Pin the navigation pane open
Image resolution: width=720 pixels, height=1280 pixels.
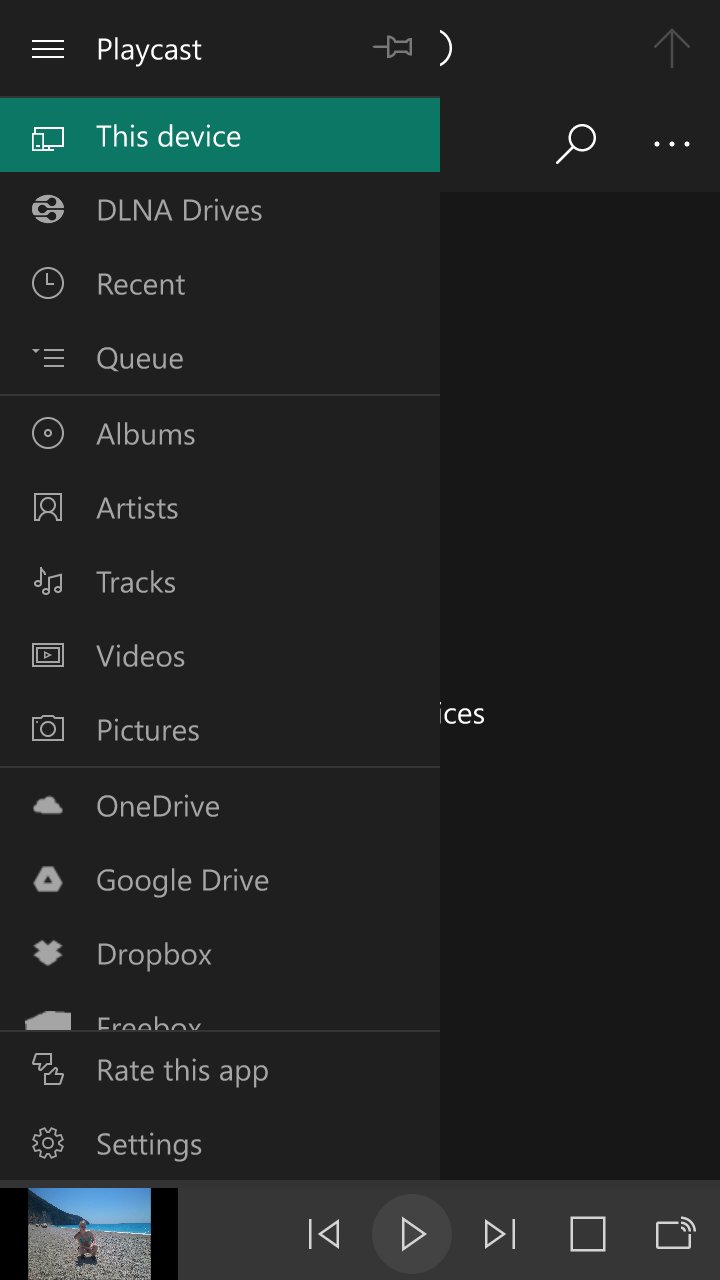pyautogui.click(x=392, y=47)
